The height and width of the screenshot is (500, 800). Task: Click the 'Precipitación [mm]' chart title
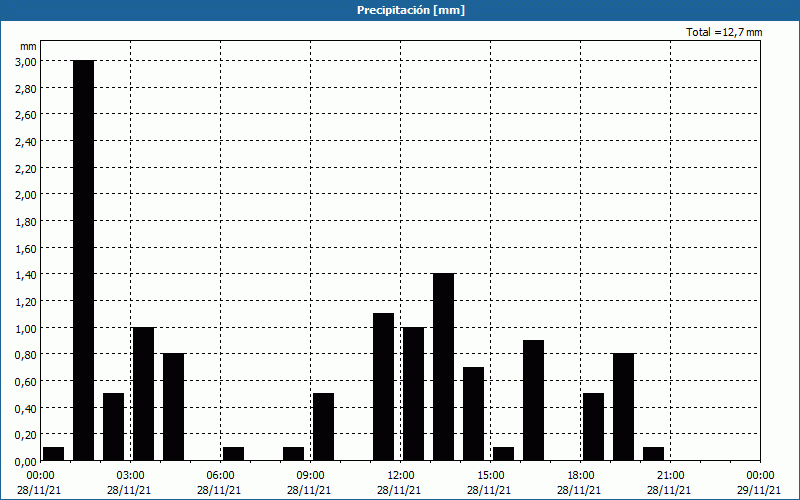pos(411,10)
